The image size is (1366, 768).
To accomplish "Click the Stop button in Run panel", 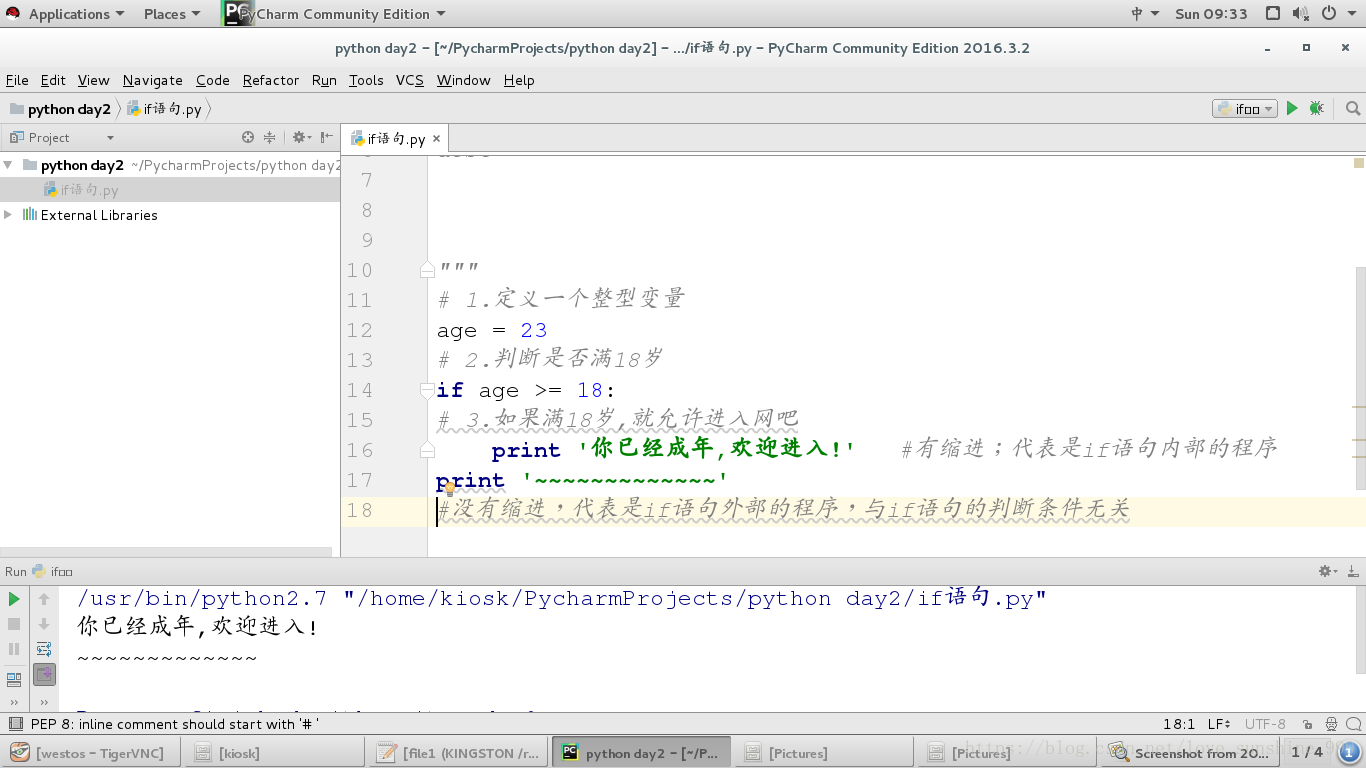I will coord(14,624).
